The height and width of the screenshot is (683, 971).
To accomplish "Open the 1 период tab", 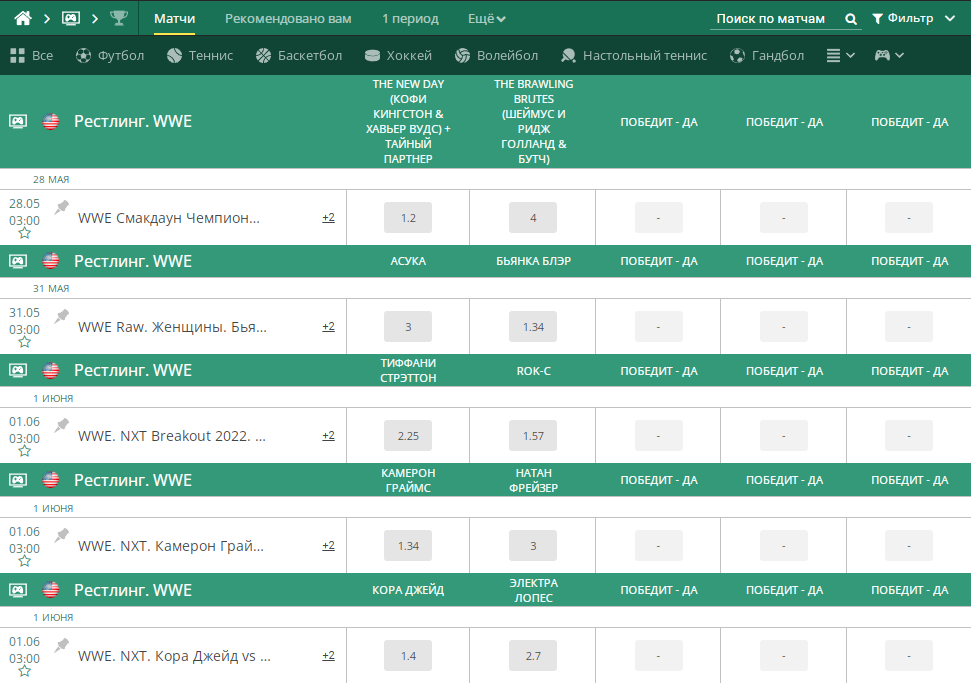I will (x=410, y=19).
